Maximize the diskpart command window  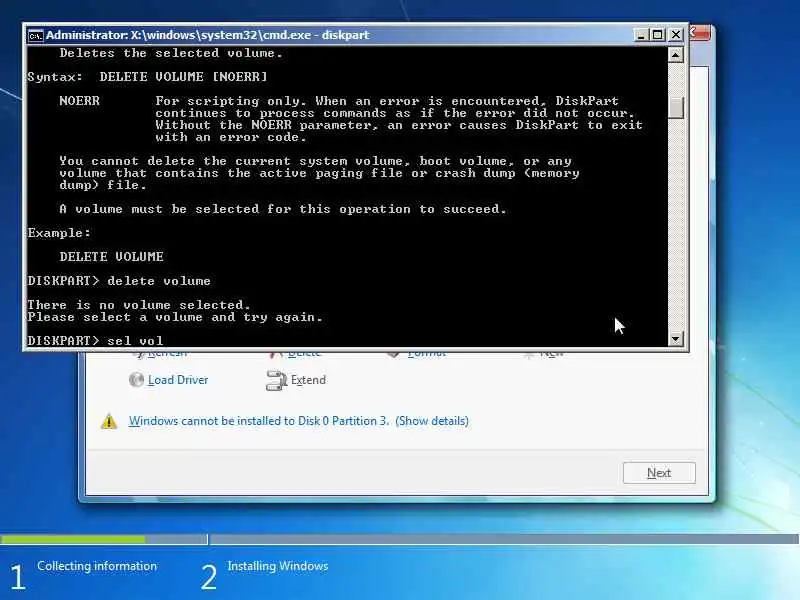(x=658, y=35)
